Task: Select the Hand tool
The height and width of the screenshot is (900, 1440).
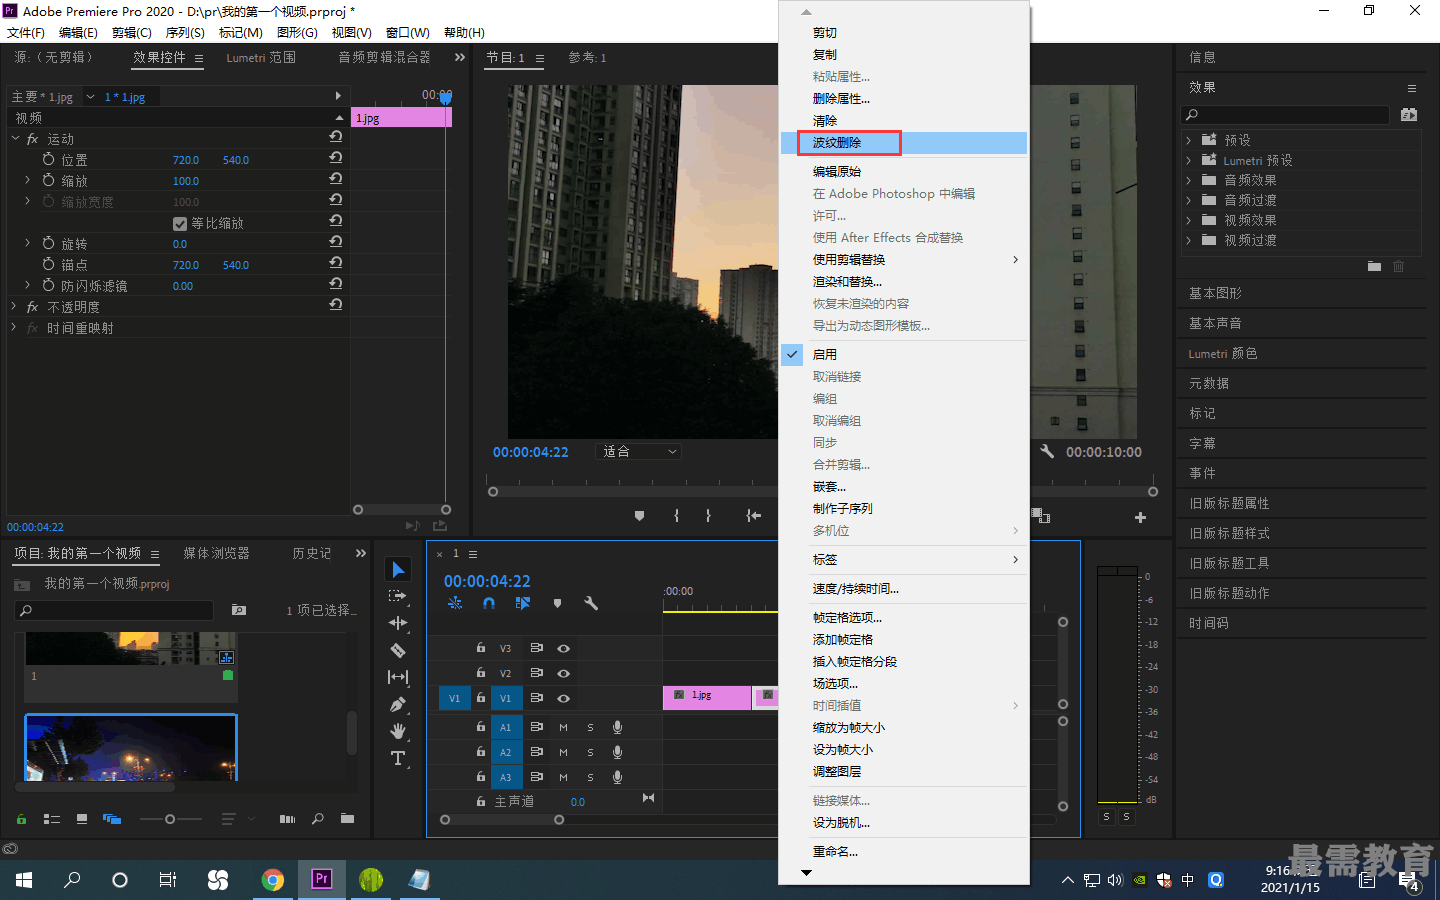Action: (398, 731)
